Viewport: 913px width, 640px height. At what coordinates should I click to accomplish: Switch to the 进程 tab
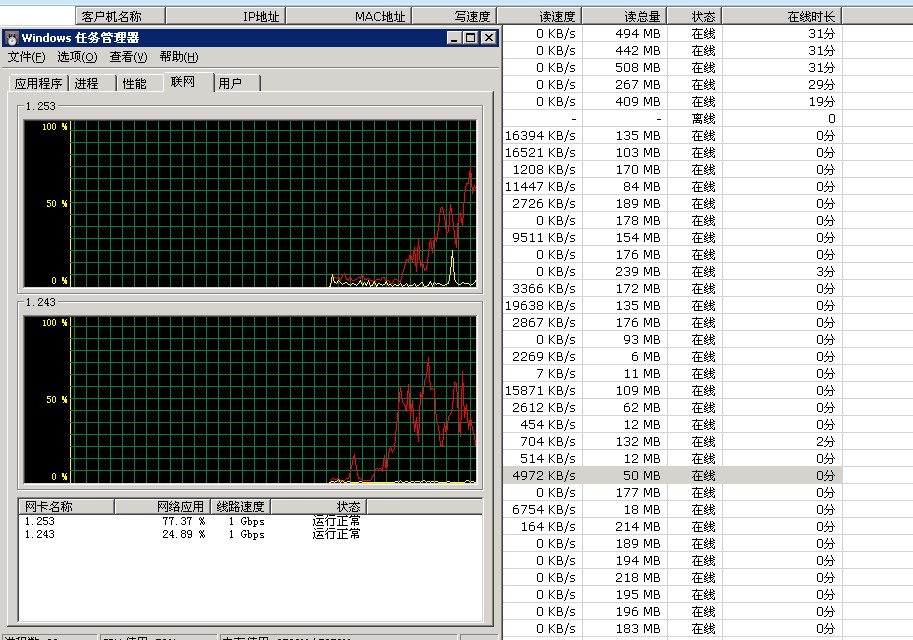(87, 84)
